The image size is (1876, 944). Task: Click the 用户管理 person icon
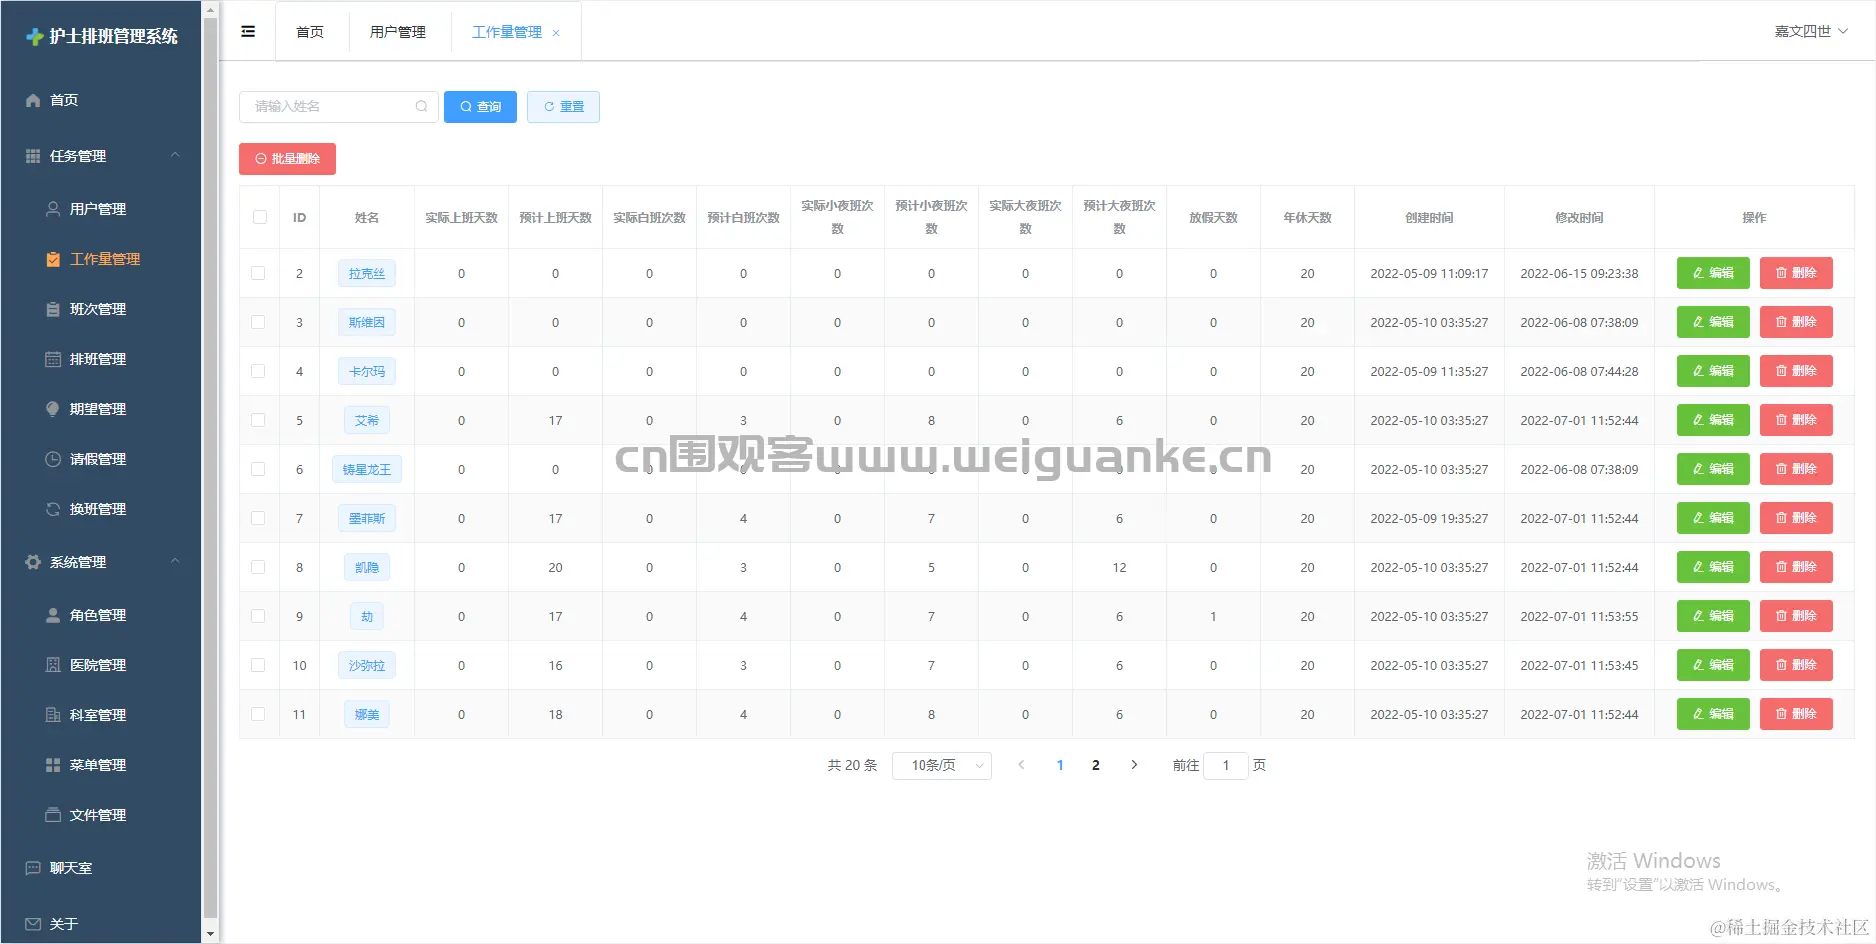pos(53,209)
